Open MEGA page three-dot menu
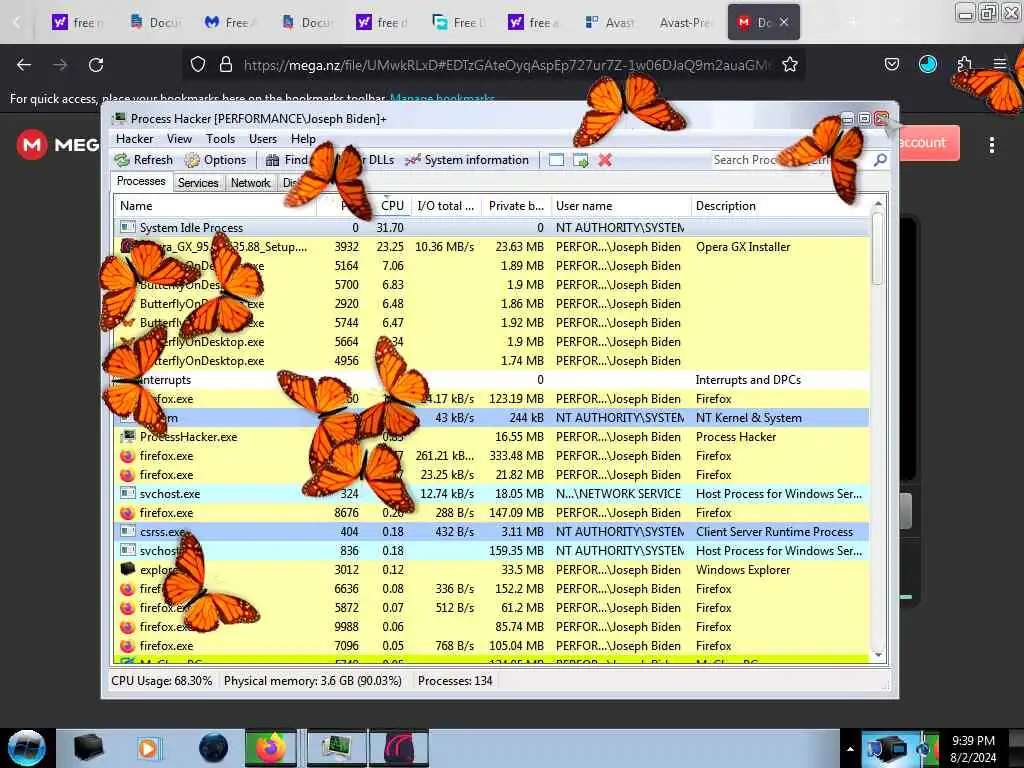 991,145
